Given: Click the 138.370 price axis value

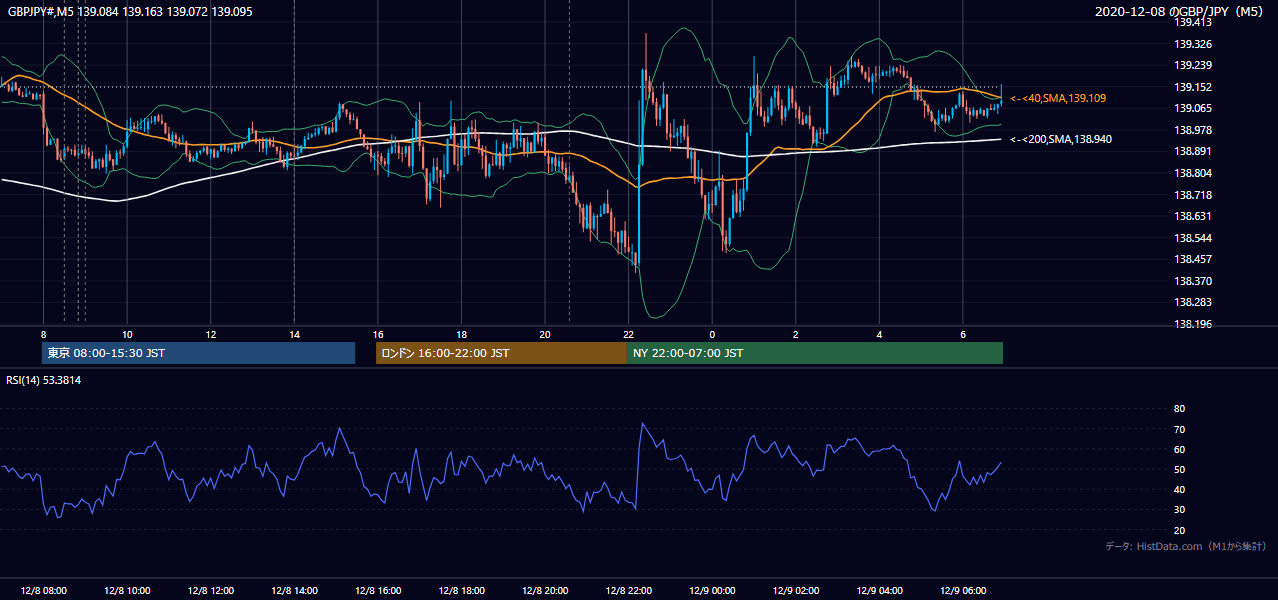Looking at the screenshot, I should (x=1193, y=281).
